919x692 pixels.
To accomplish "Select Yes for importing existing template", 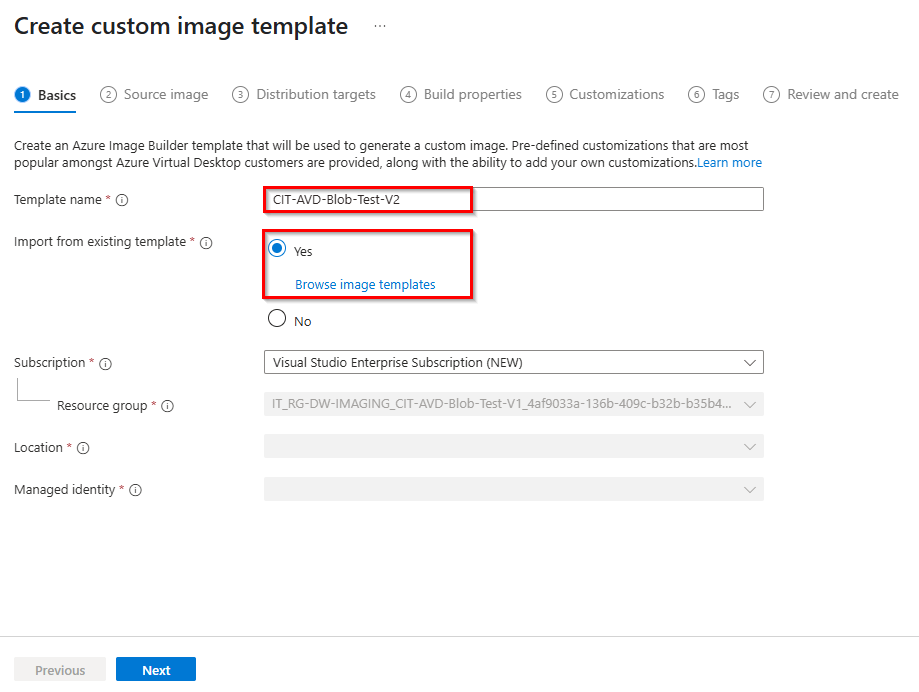I will pos(277,248).
